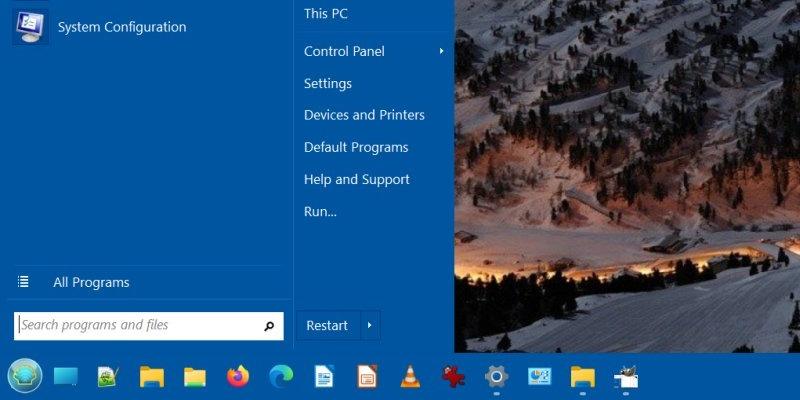Screen dimensions: 800x400
Task: Open Notepad++ green taskbar icon
Action: click(x=108, y=376)
